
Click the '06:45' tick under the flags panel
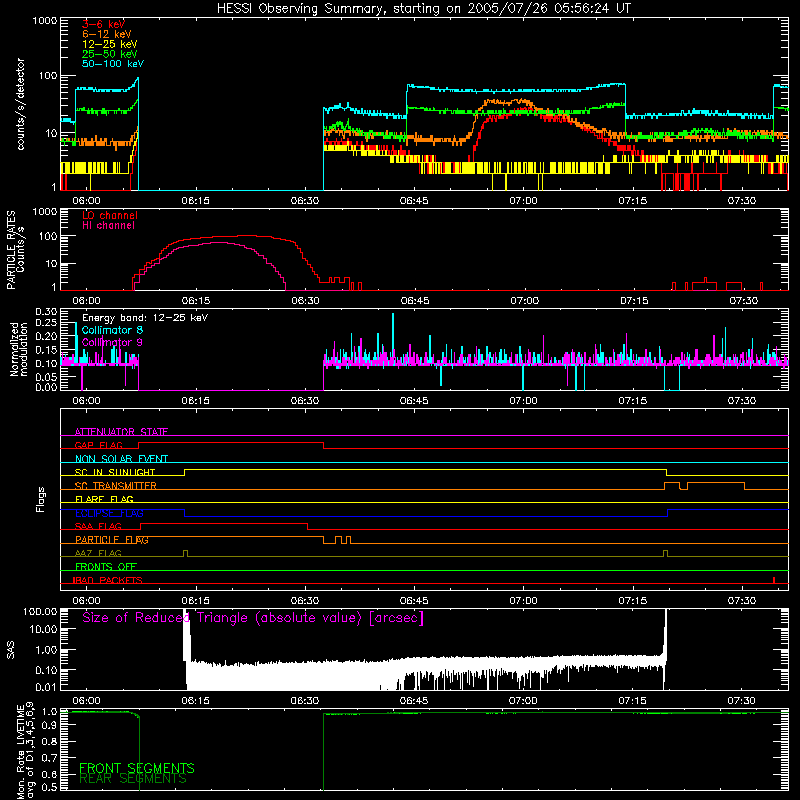click(414, 601)
